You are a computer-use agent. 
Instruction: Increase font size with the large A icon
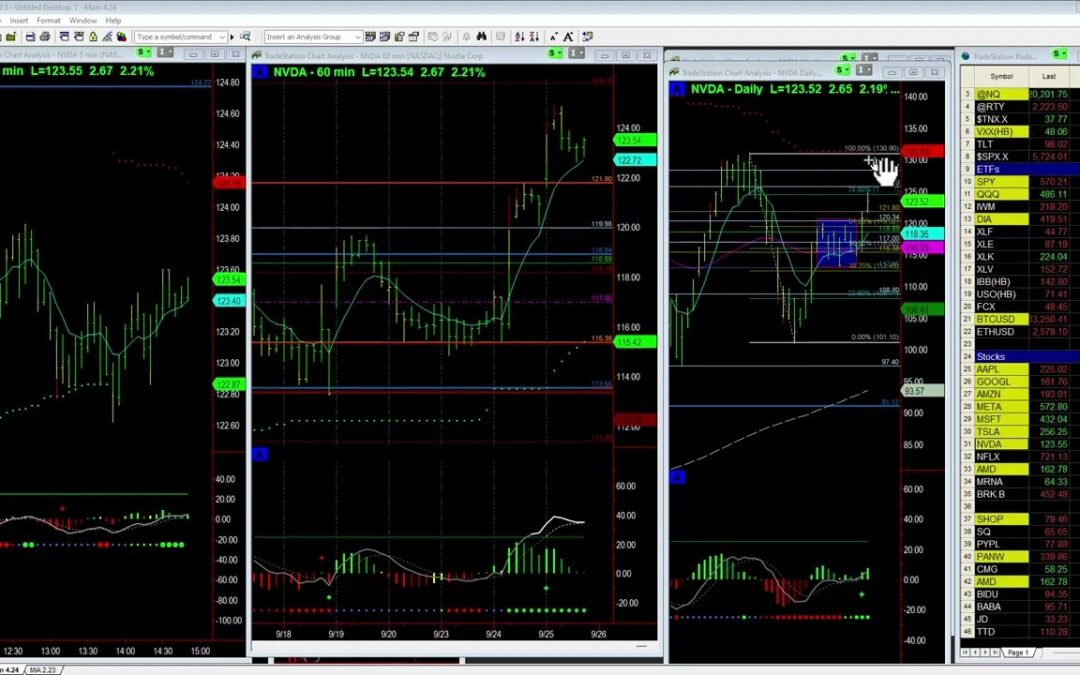(x=568, y=37)
